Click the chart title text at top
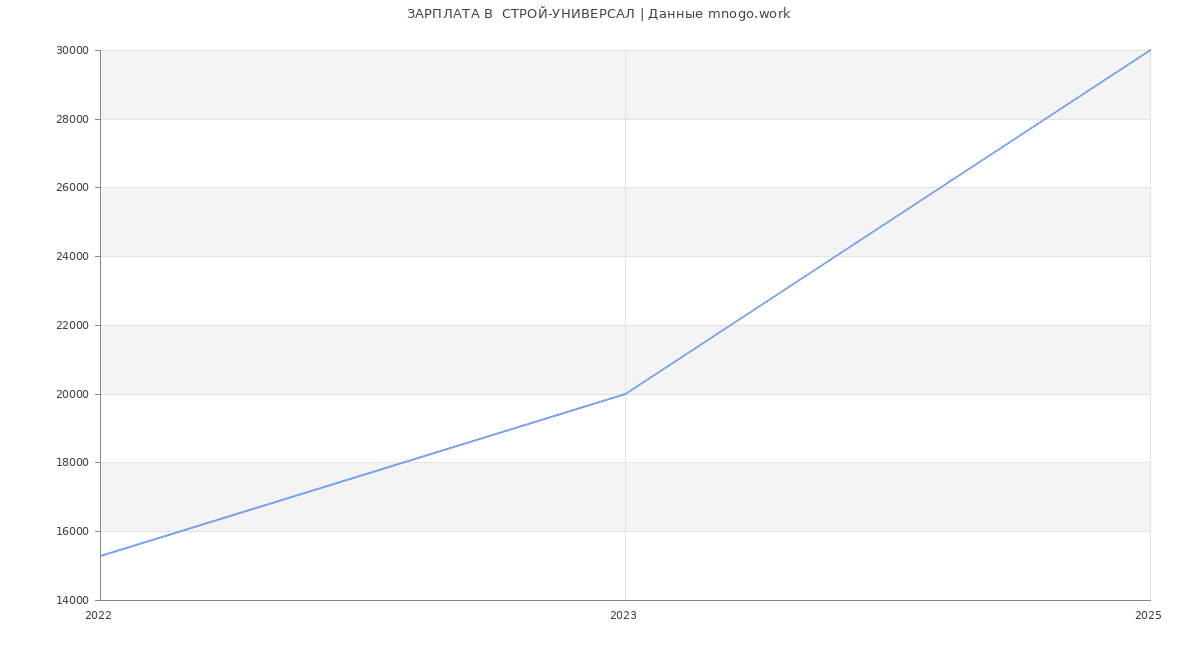Screen dimensions: 1200x650 point(598,14)
